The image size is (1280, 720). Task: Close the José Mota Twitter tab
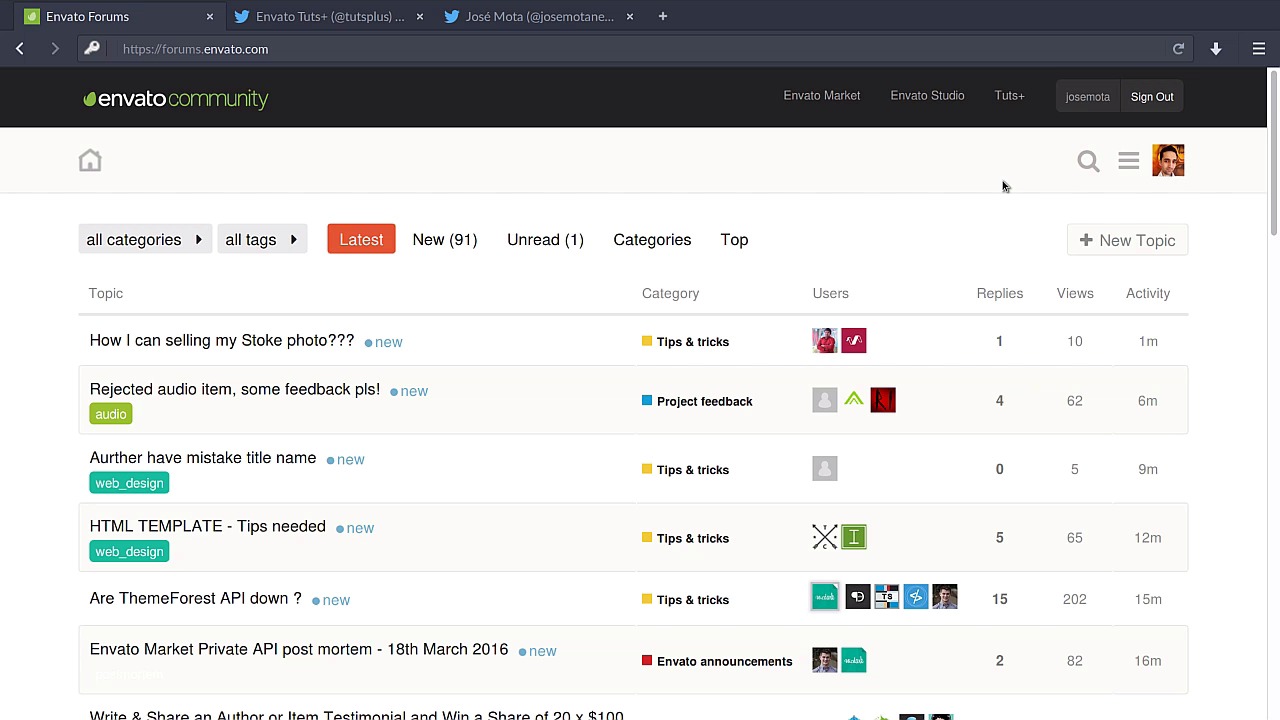[630, 16]
